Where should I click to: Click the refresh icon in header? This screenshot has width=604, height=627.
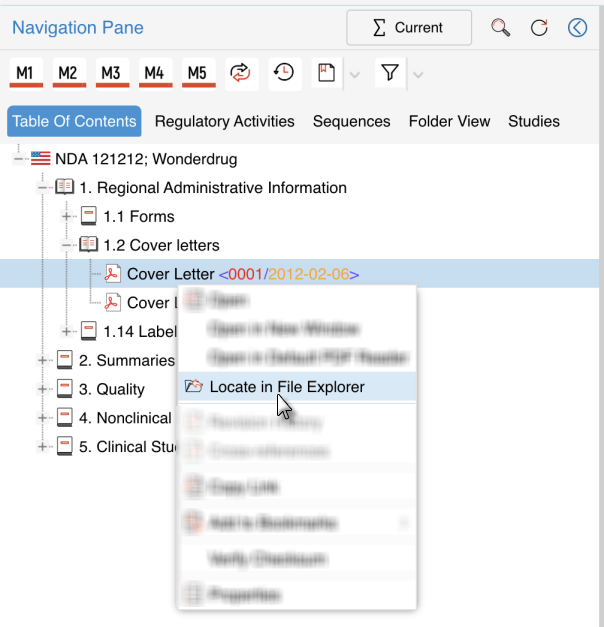(x=539, y=28)
